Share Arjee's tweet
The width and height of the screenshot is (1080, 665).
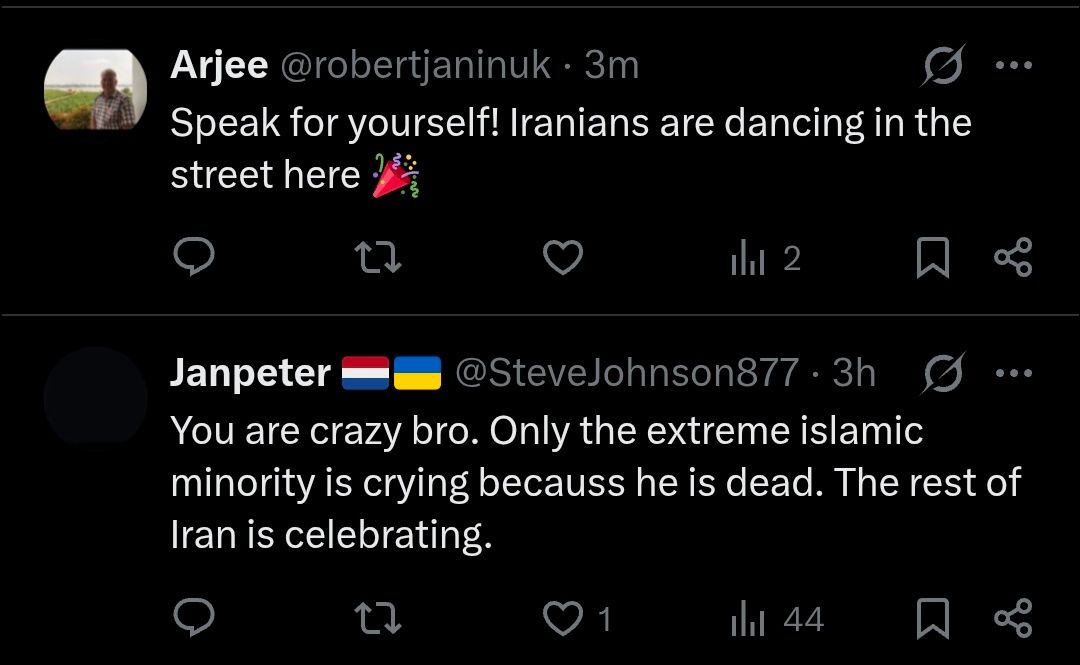coord(1012,259)
